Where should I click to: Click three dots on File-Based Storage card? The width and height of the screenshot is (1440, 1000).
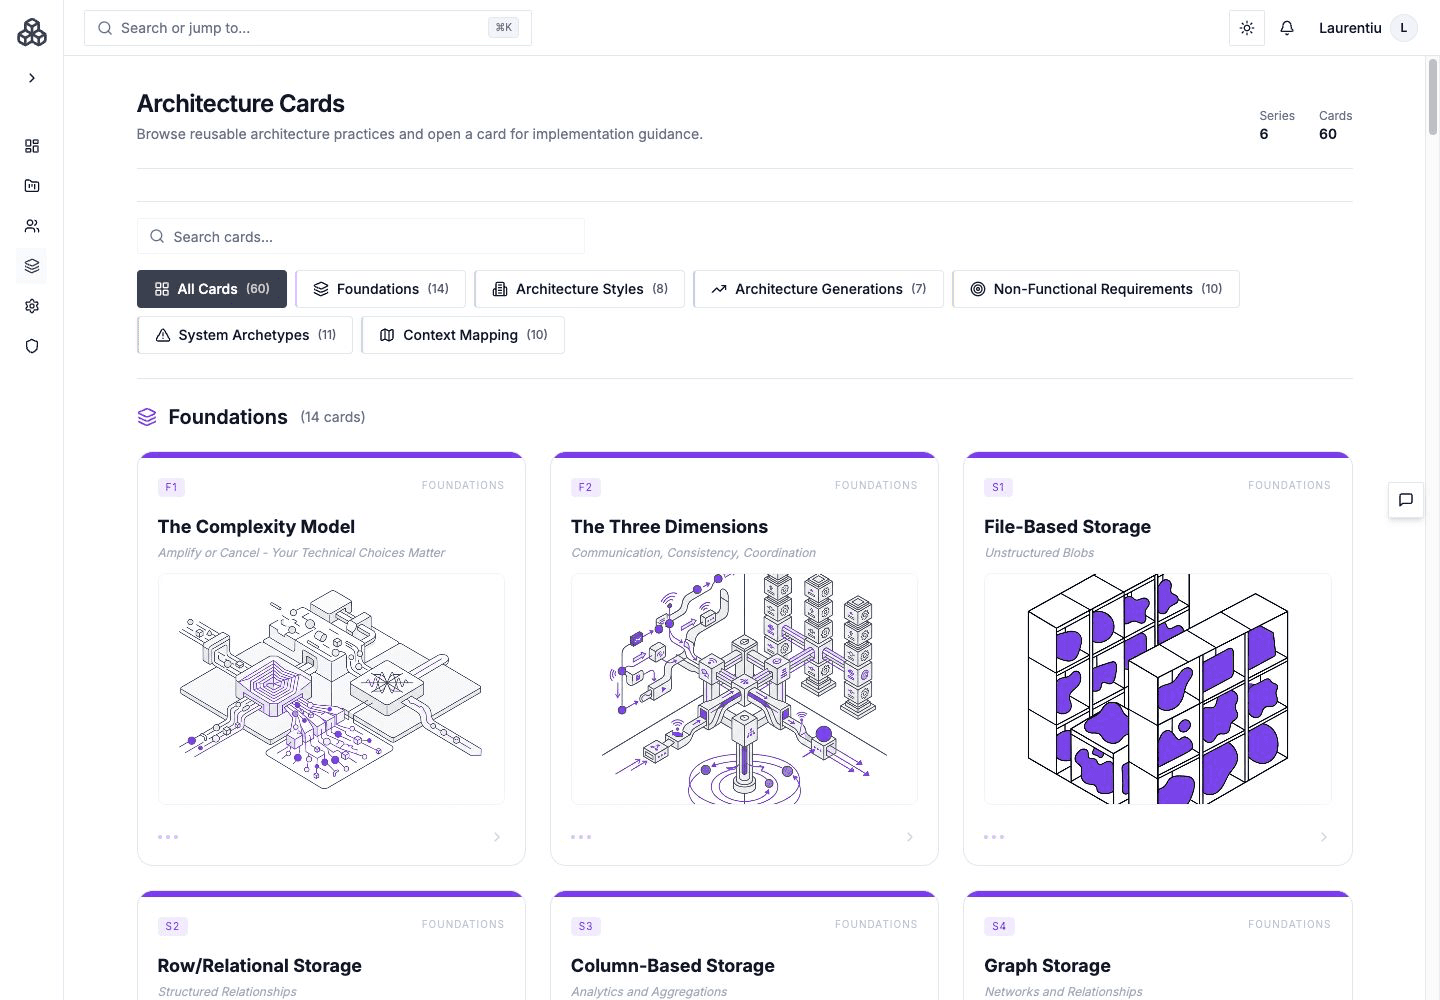click(x=994, y=837)
